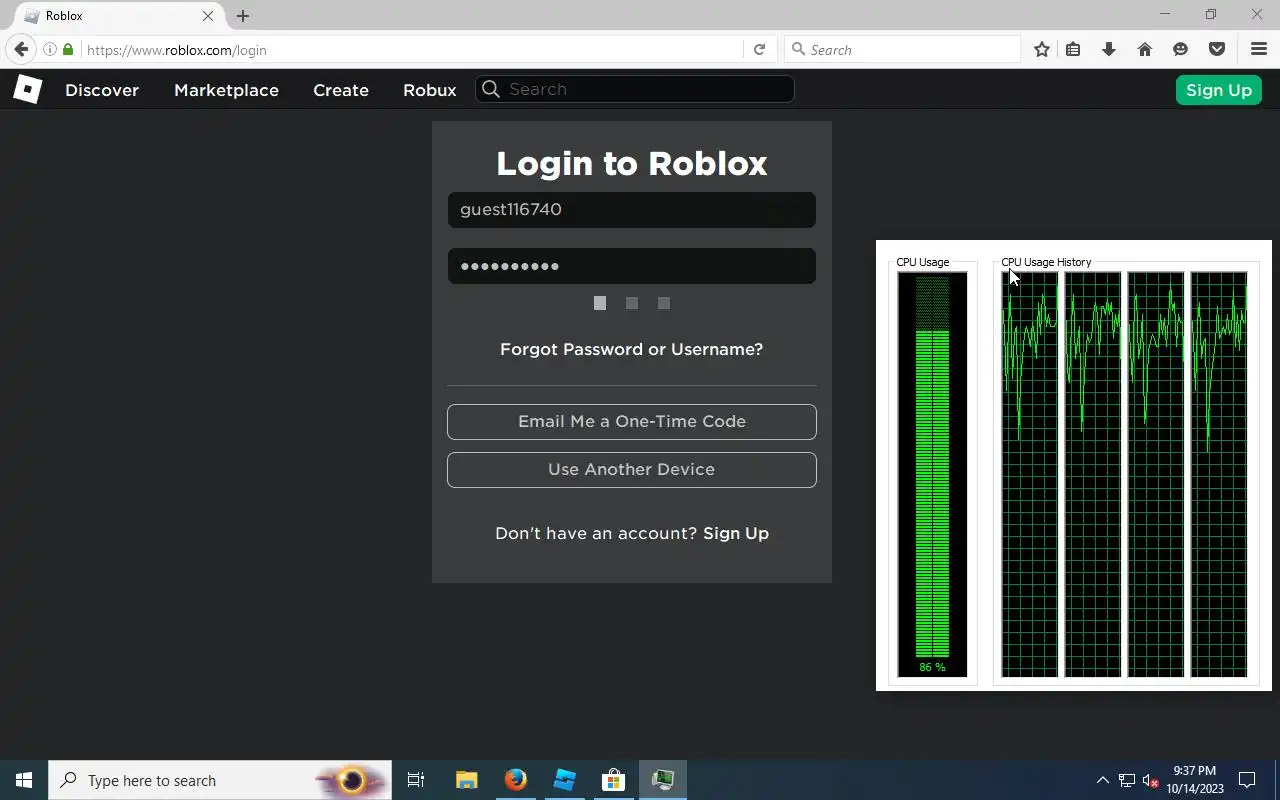
Task: Bookmark this page with star icon
Action: coord(1042,50)
